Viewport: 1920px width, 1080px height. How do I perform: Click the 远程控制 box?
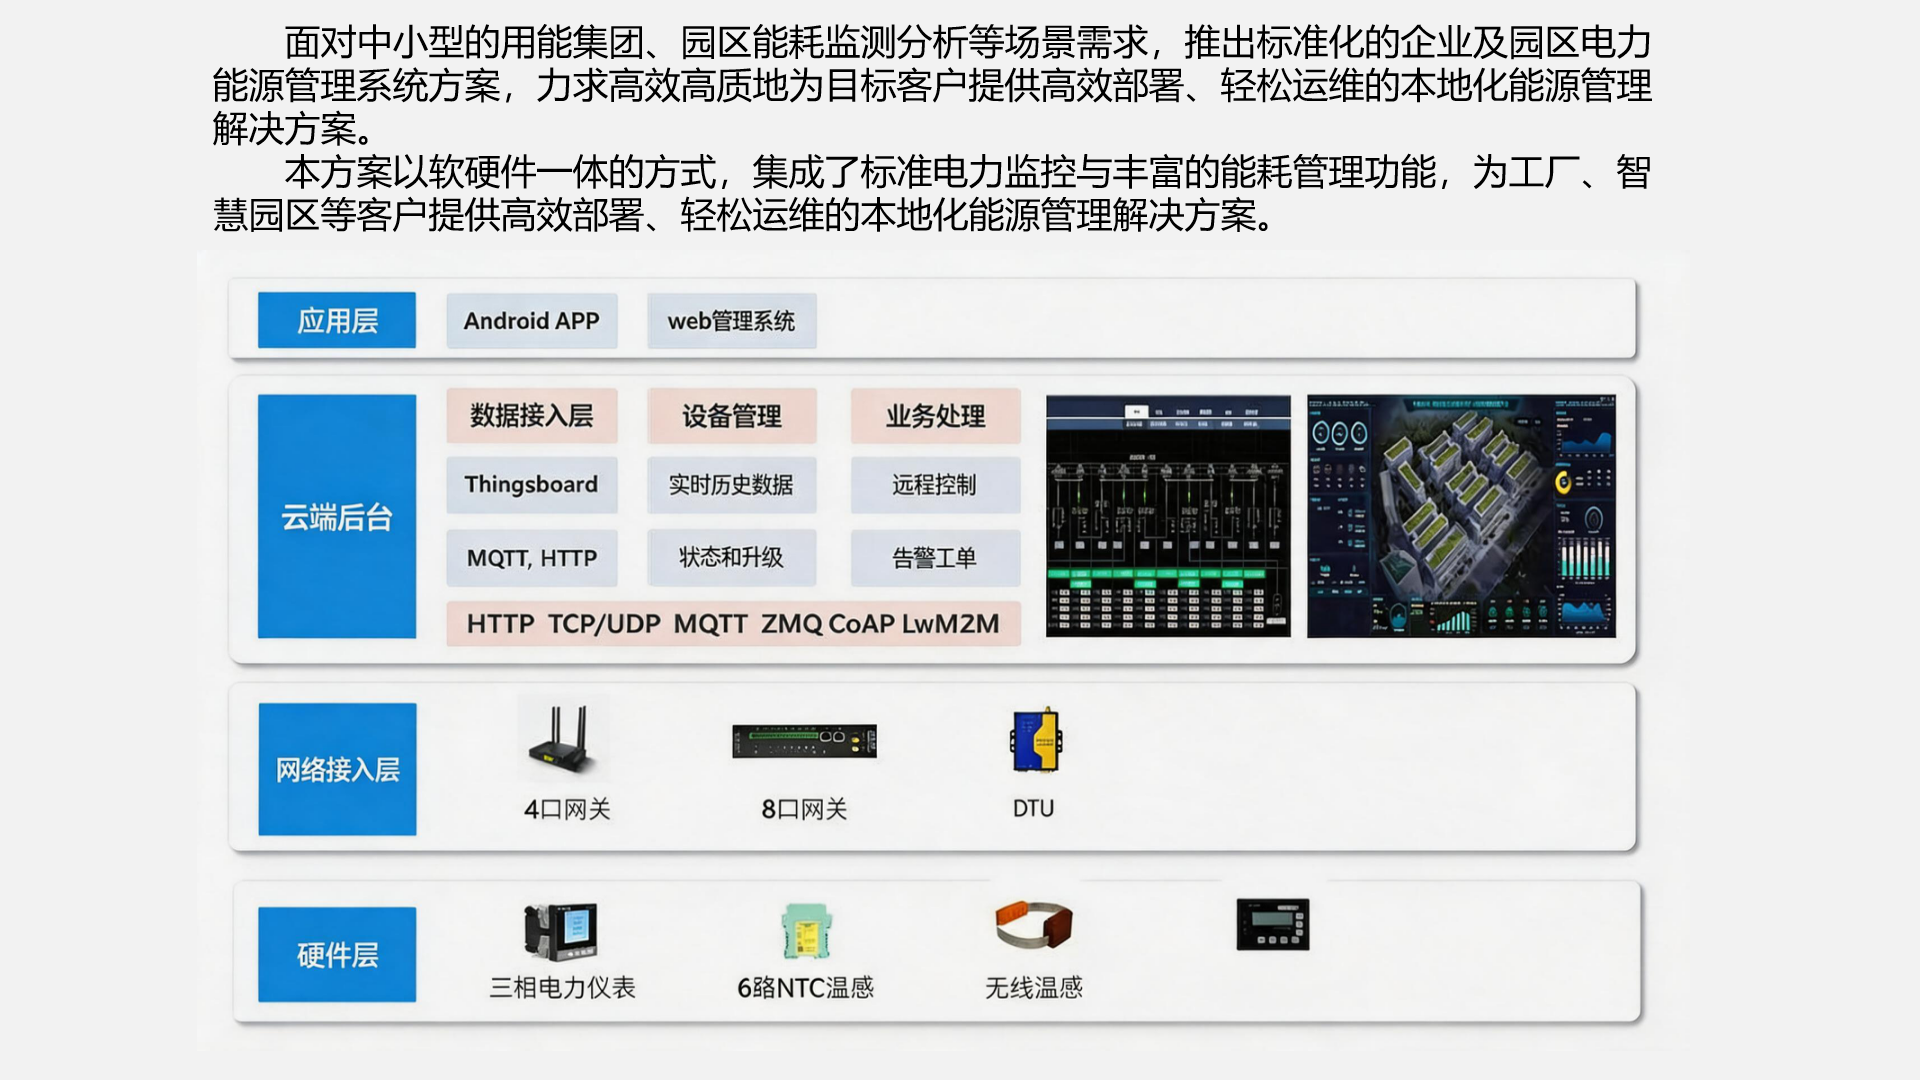tap(936, 485)
